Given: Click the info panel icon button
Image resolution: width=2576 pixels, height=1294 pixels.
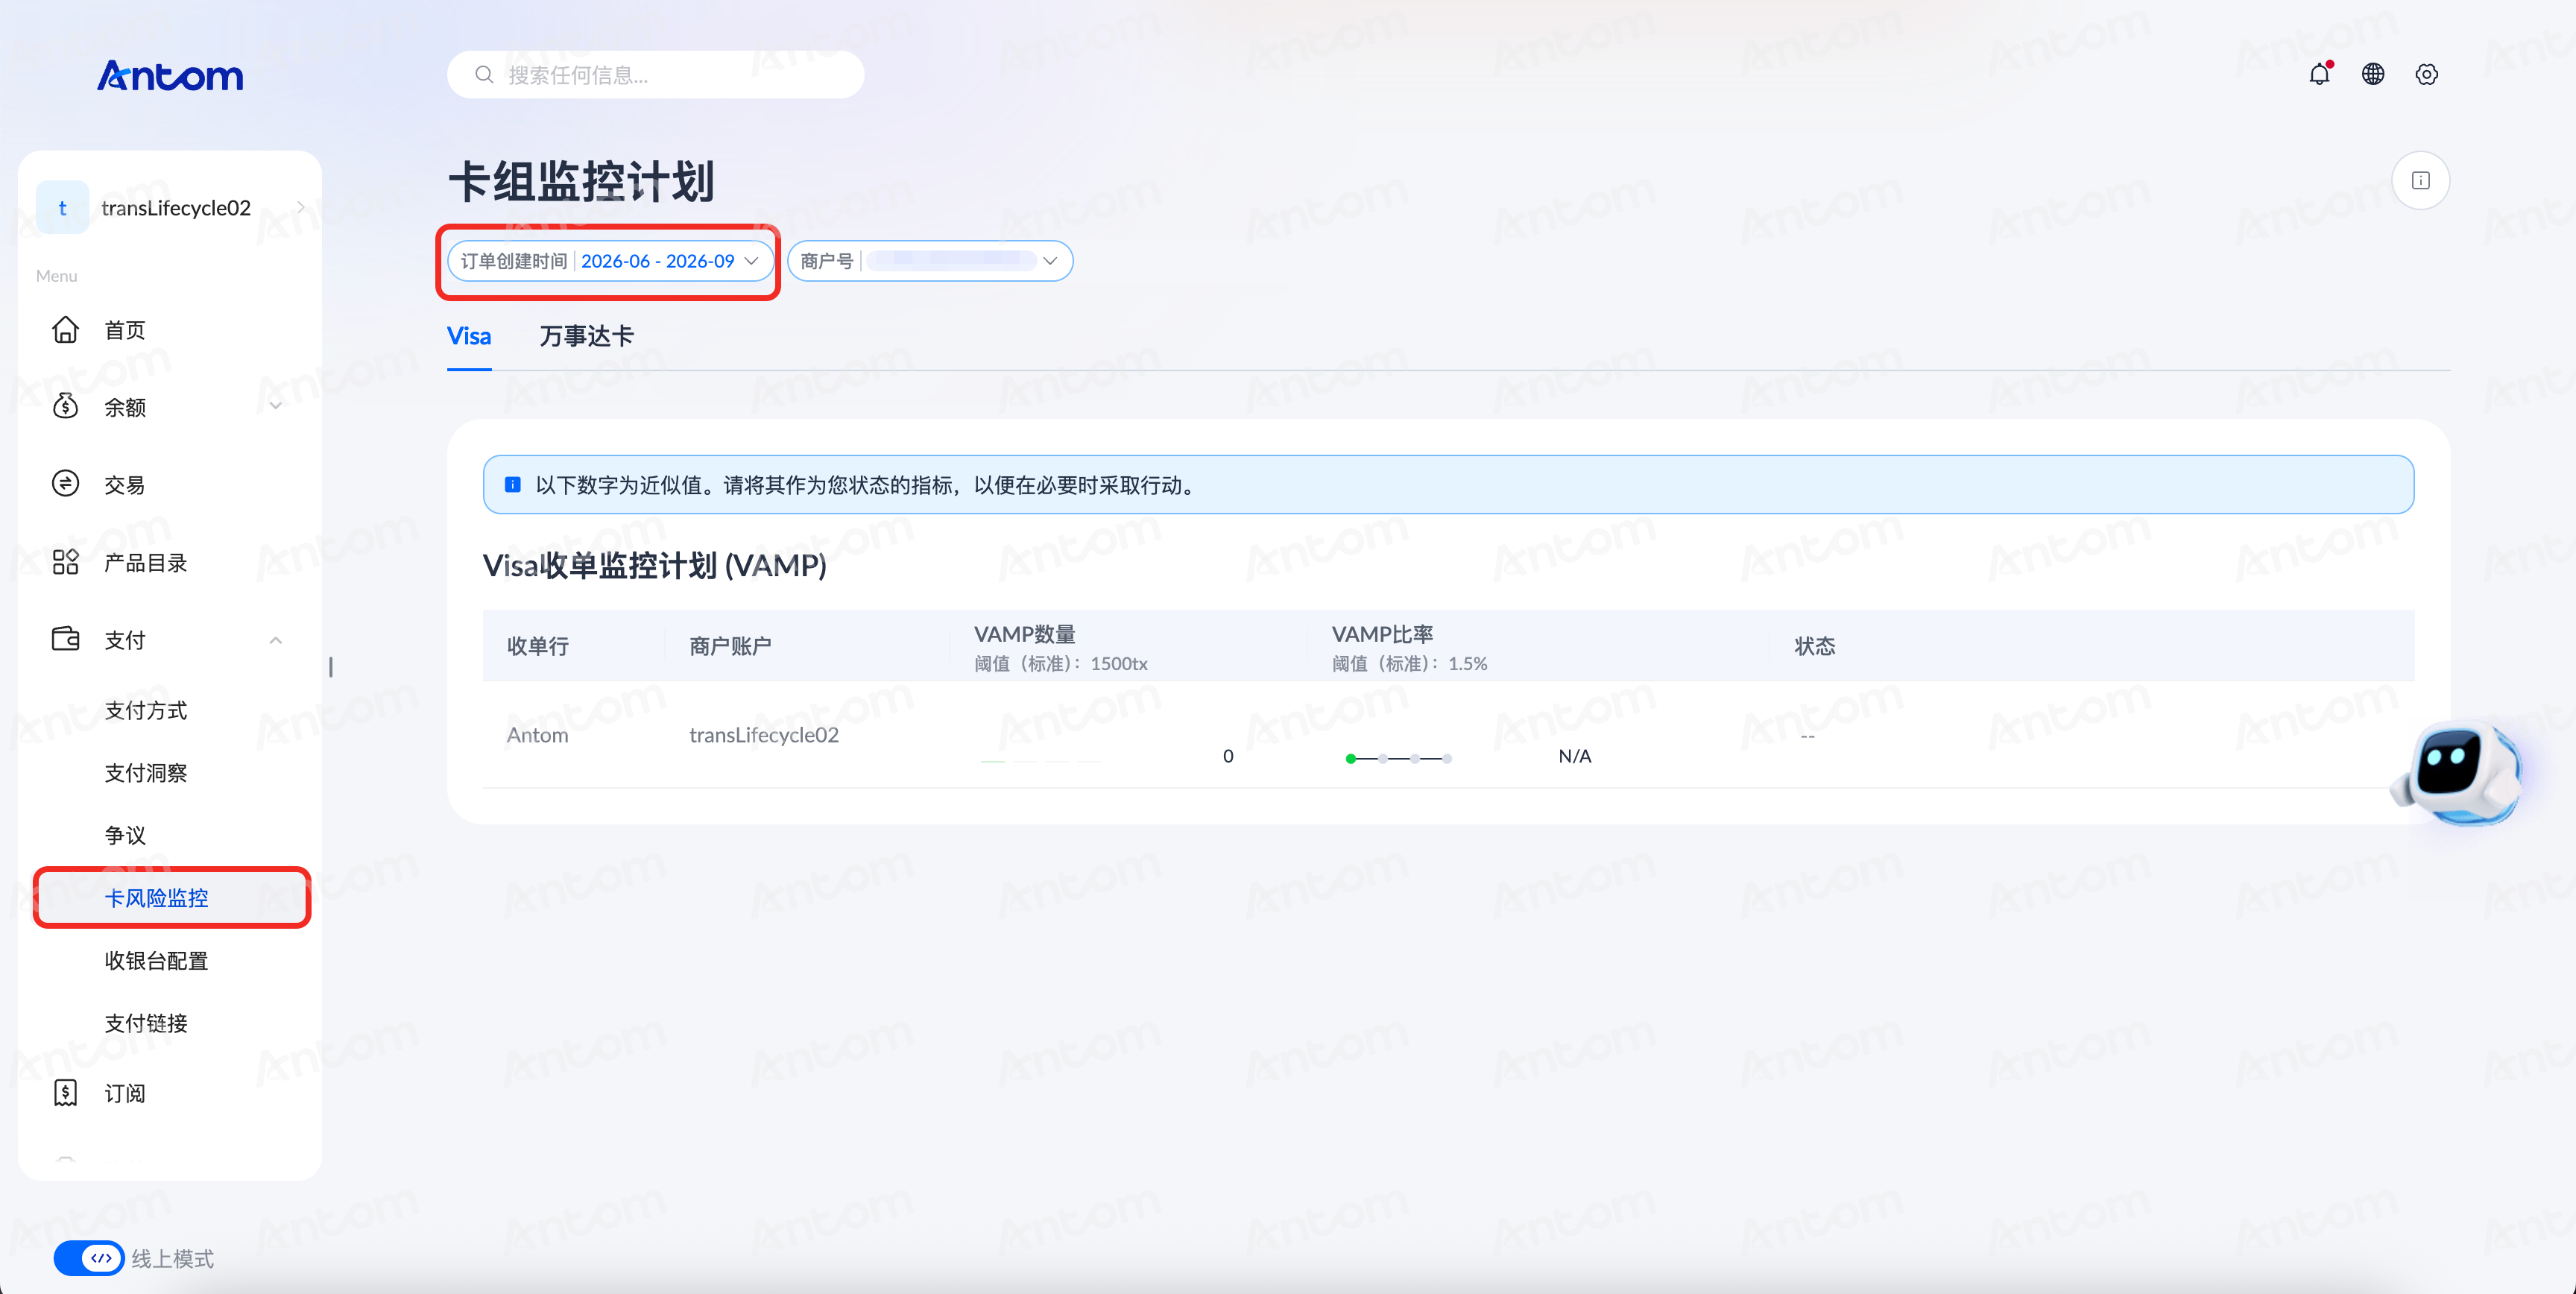Looking at the screenshot, I should tap(2421, 180).
